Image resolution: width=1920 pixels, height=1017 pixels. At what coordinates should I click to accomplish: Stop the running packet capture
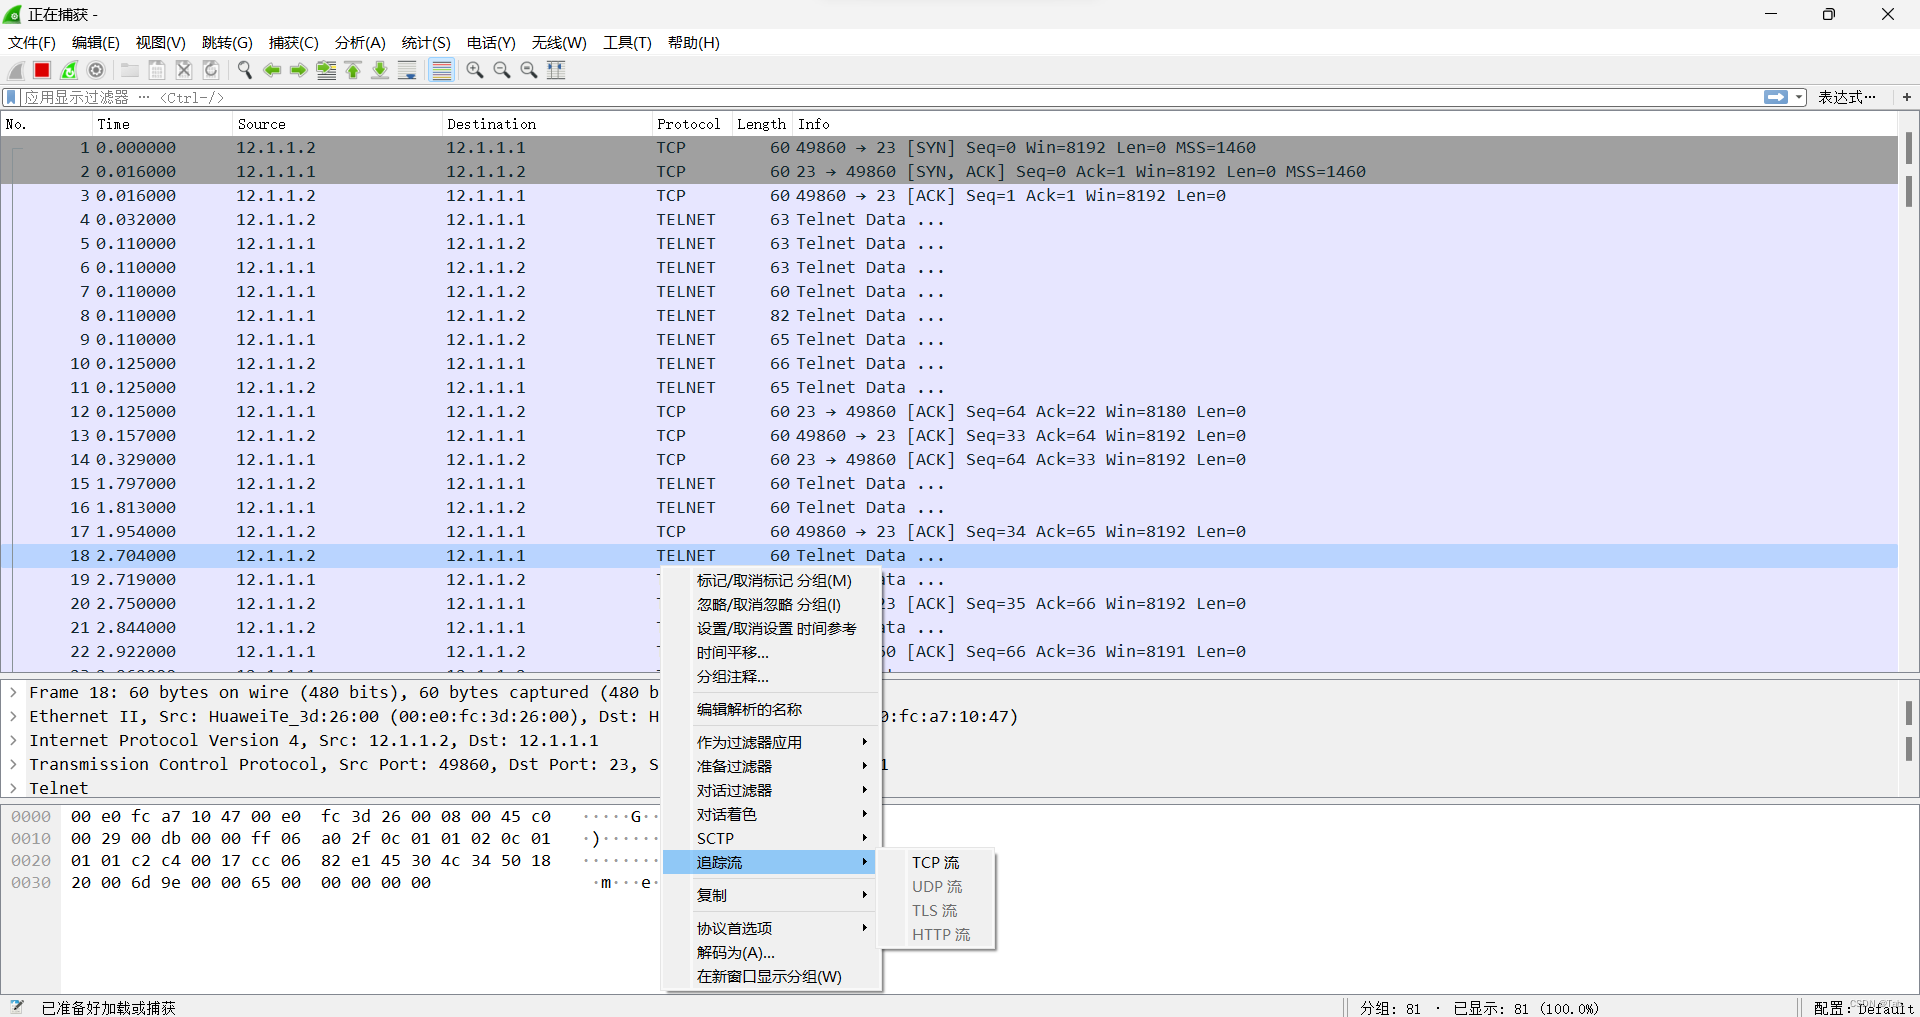(41, 70)
